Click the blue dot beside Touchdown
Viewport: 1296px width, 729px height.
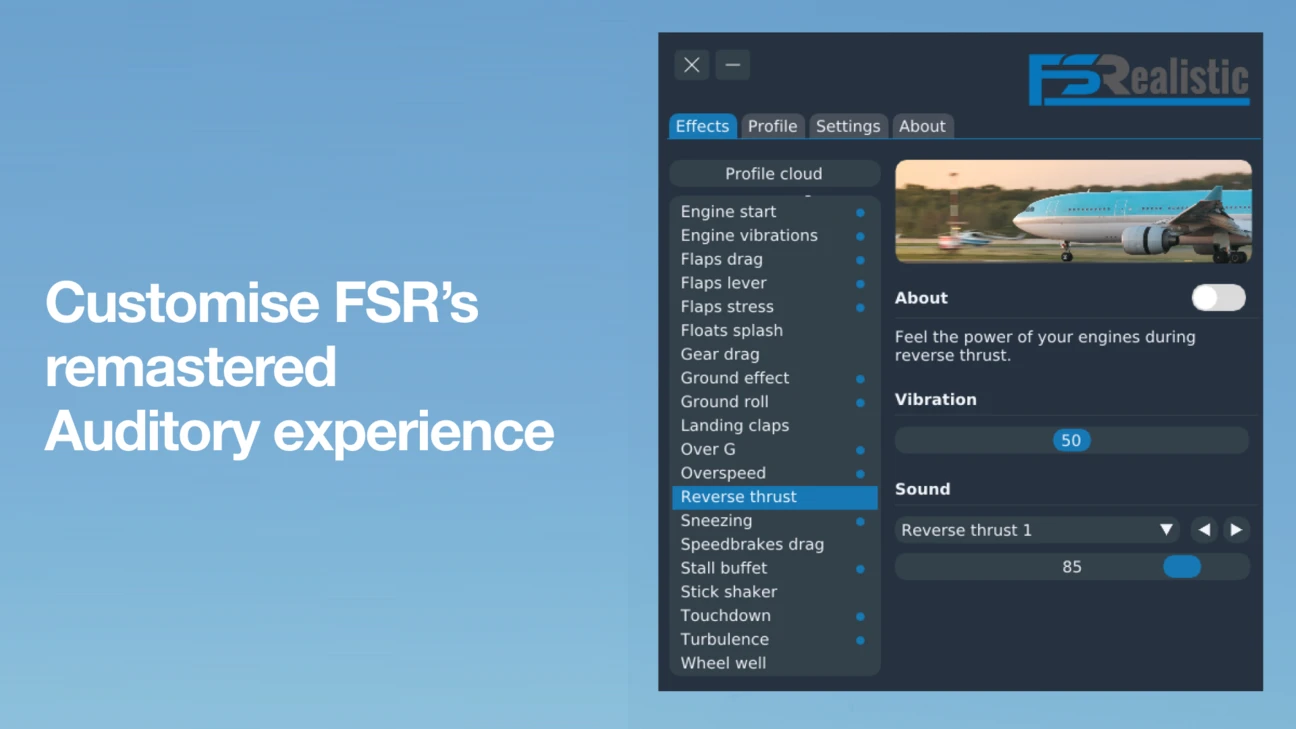coord(860,616)
